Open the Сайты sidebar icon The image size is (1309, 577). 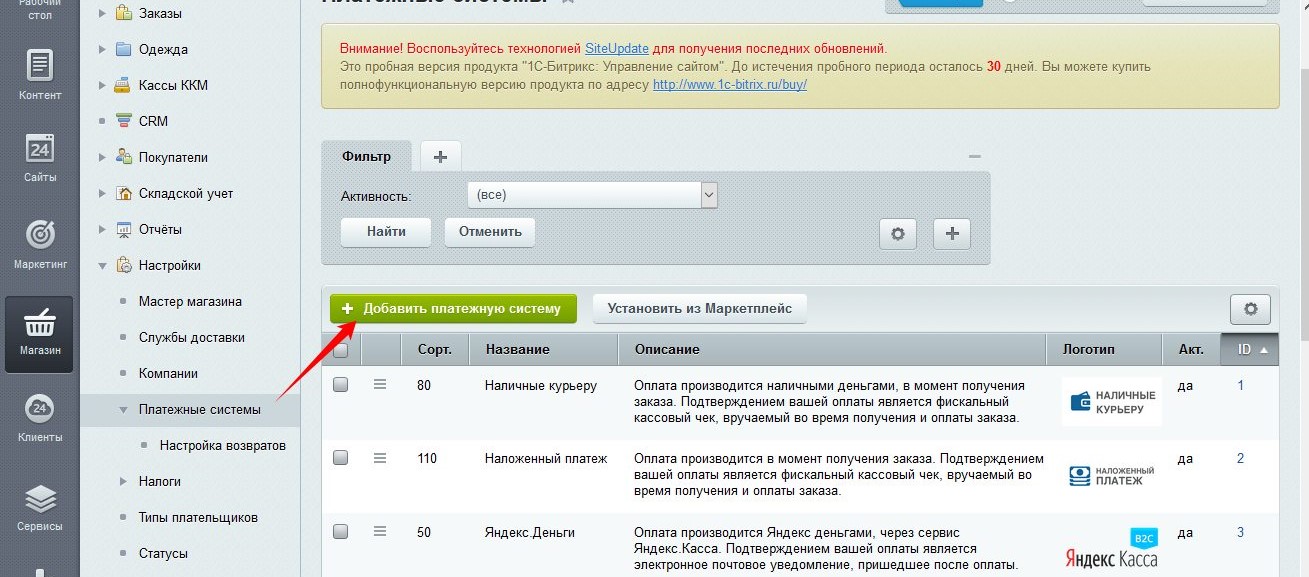[x=39, y=157]
